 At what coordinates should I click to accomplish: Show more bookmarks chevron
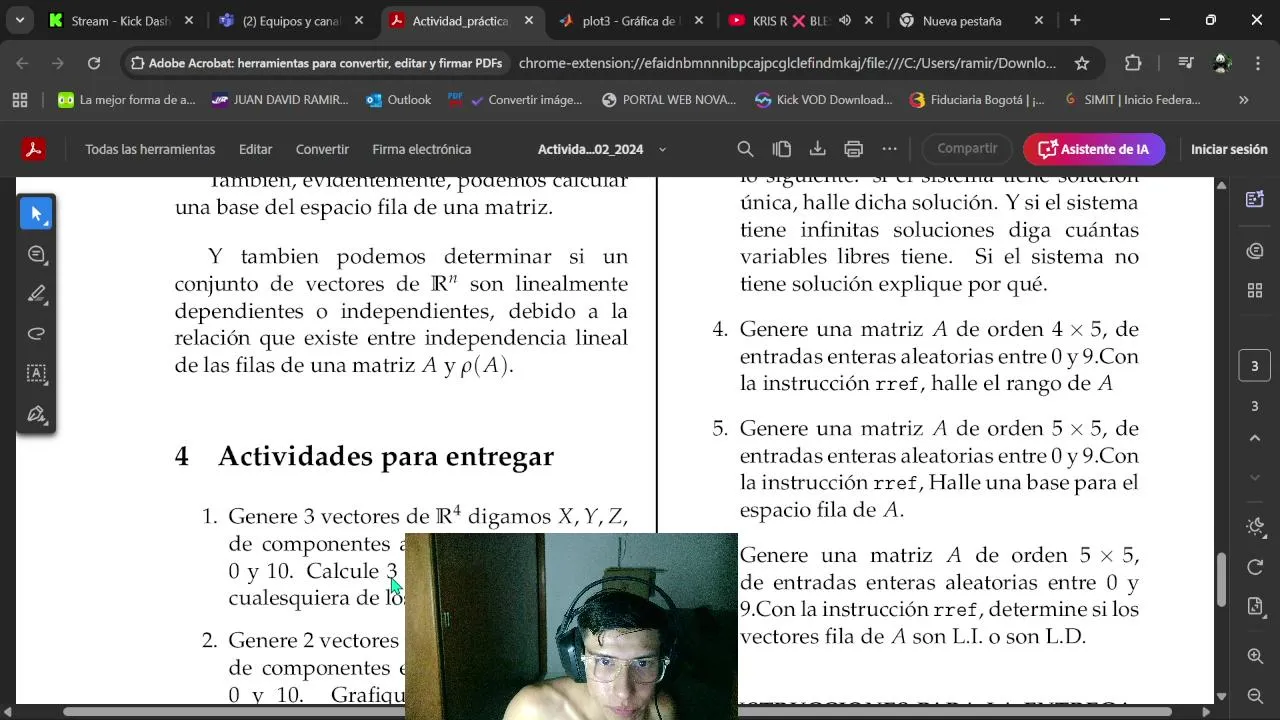click(1244, 100)
